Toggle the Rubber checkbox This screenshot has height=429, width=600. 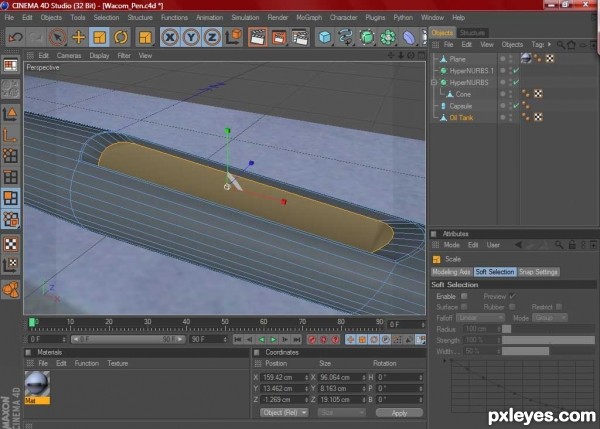pyautogui.click(x=512, y=307)
